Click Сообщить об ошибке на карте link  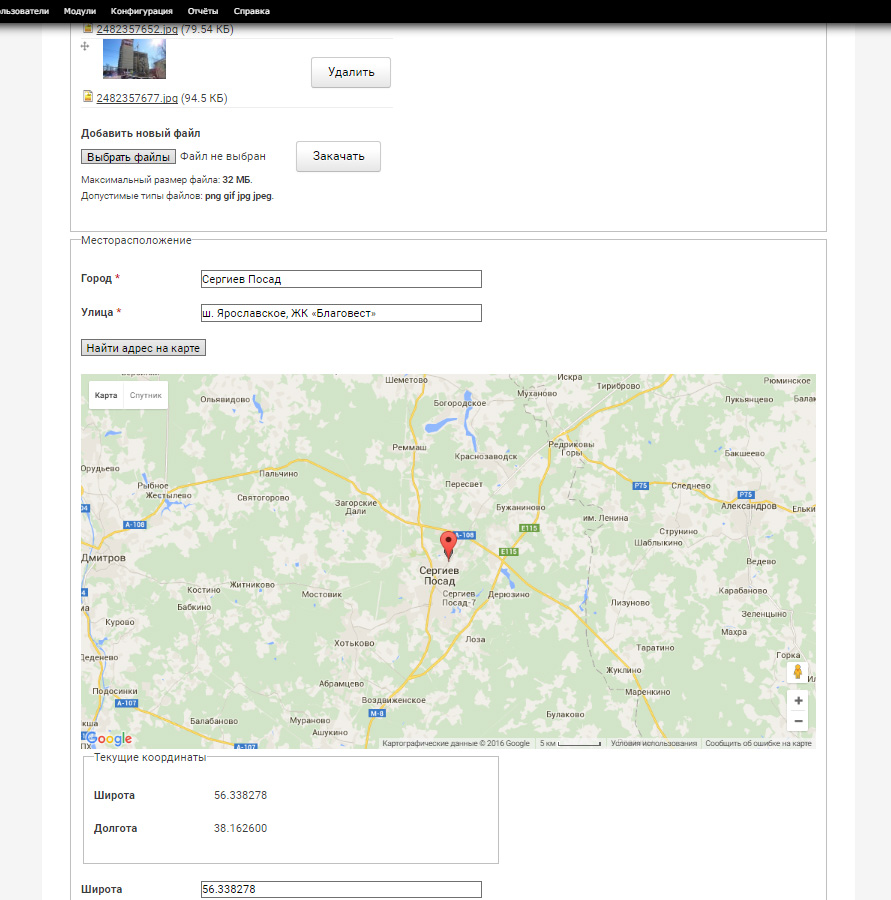[x=758, y=743]
